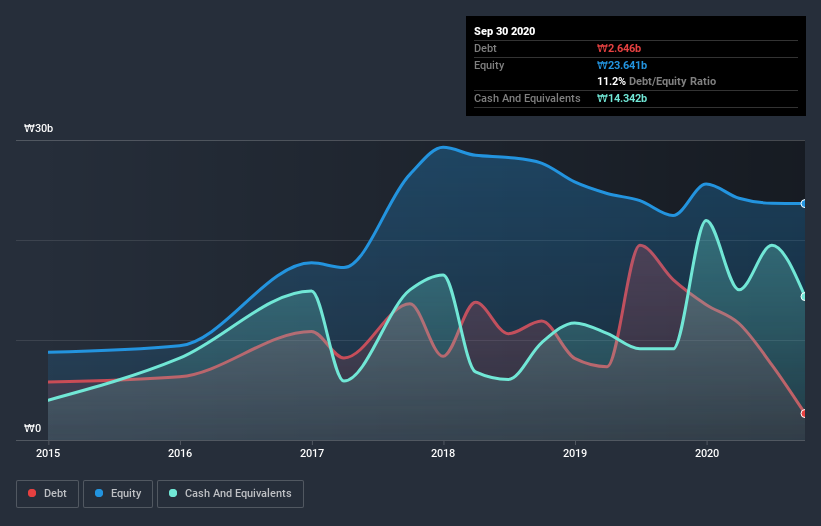Click the Debt row label in tooltip
Screen dimensions: 821x526
(485, 48)
